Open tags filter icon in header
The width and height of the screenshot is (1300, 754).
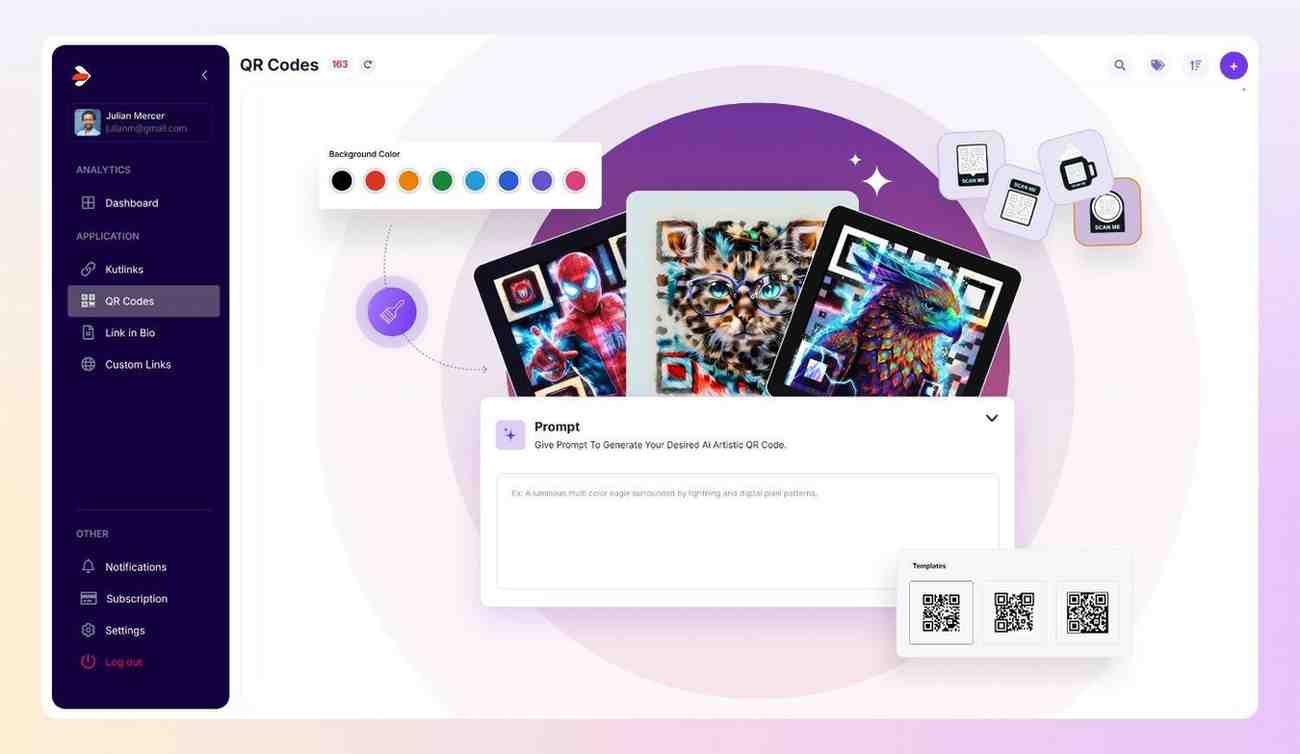[x=1157, y=66]
